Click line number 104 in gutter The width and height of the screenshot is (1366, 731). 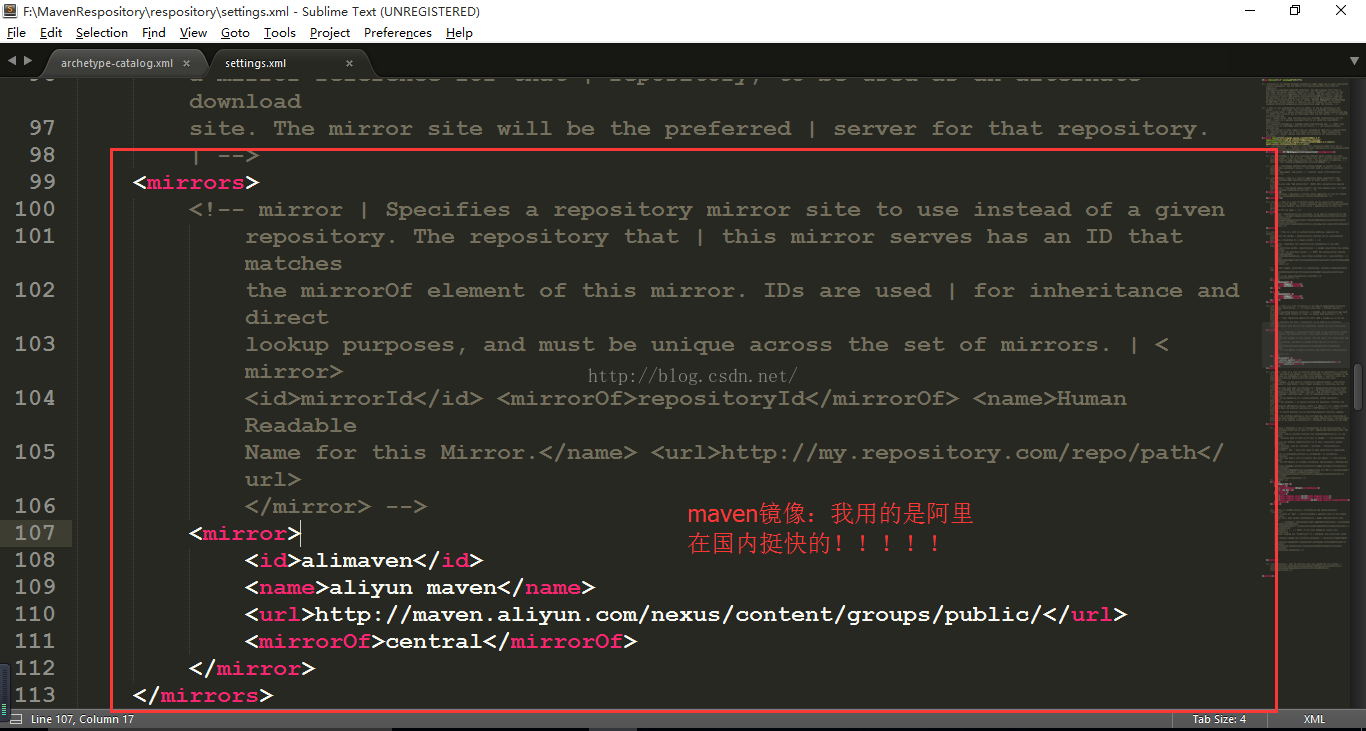tap(35, 398)
